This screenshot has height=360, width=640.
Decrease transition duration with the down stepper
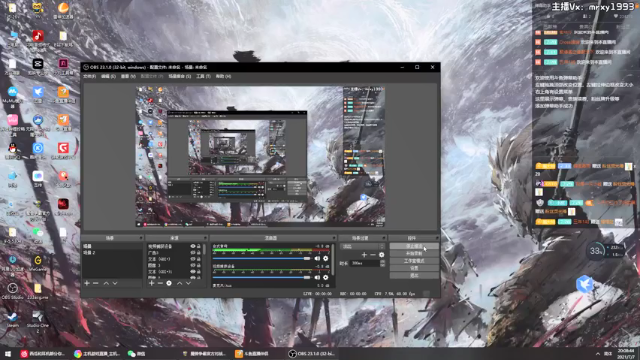382,265
